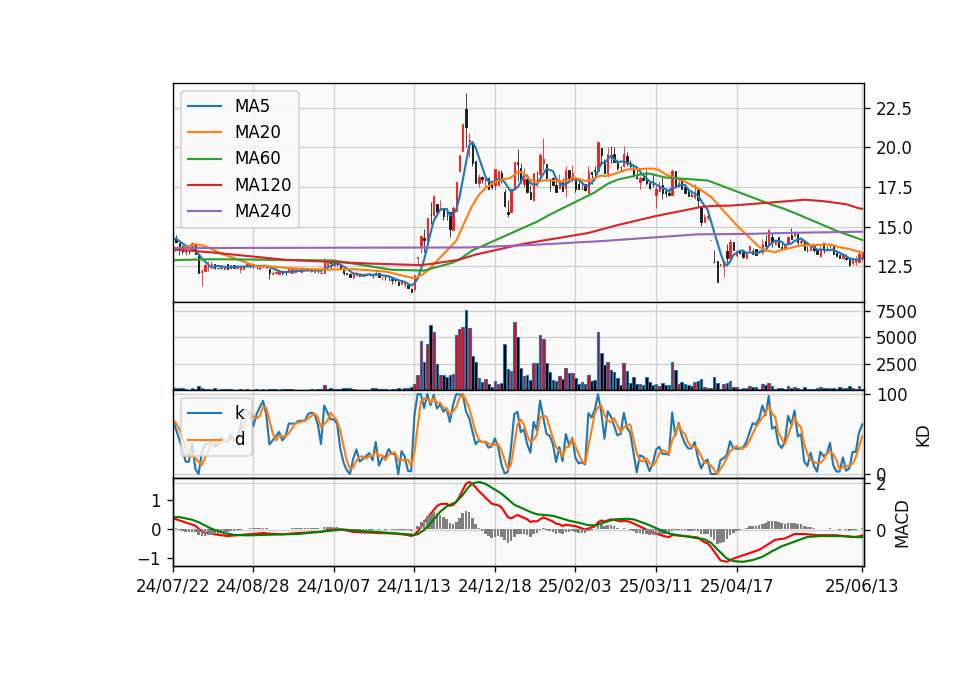The width and height of the screenshot is (960, 690).
Task: Click the MA120 legend label
Action: (x=263, y=185)
